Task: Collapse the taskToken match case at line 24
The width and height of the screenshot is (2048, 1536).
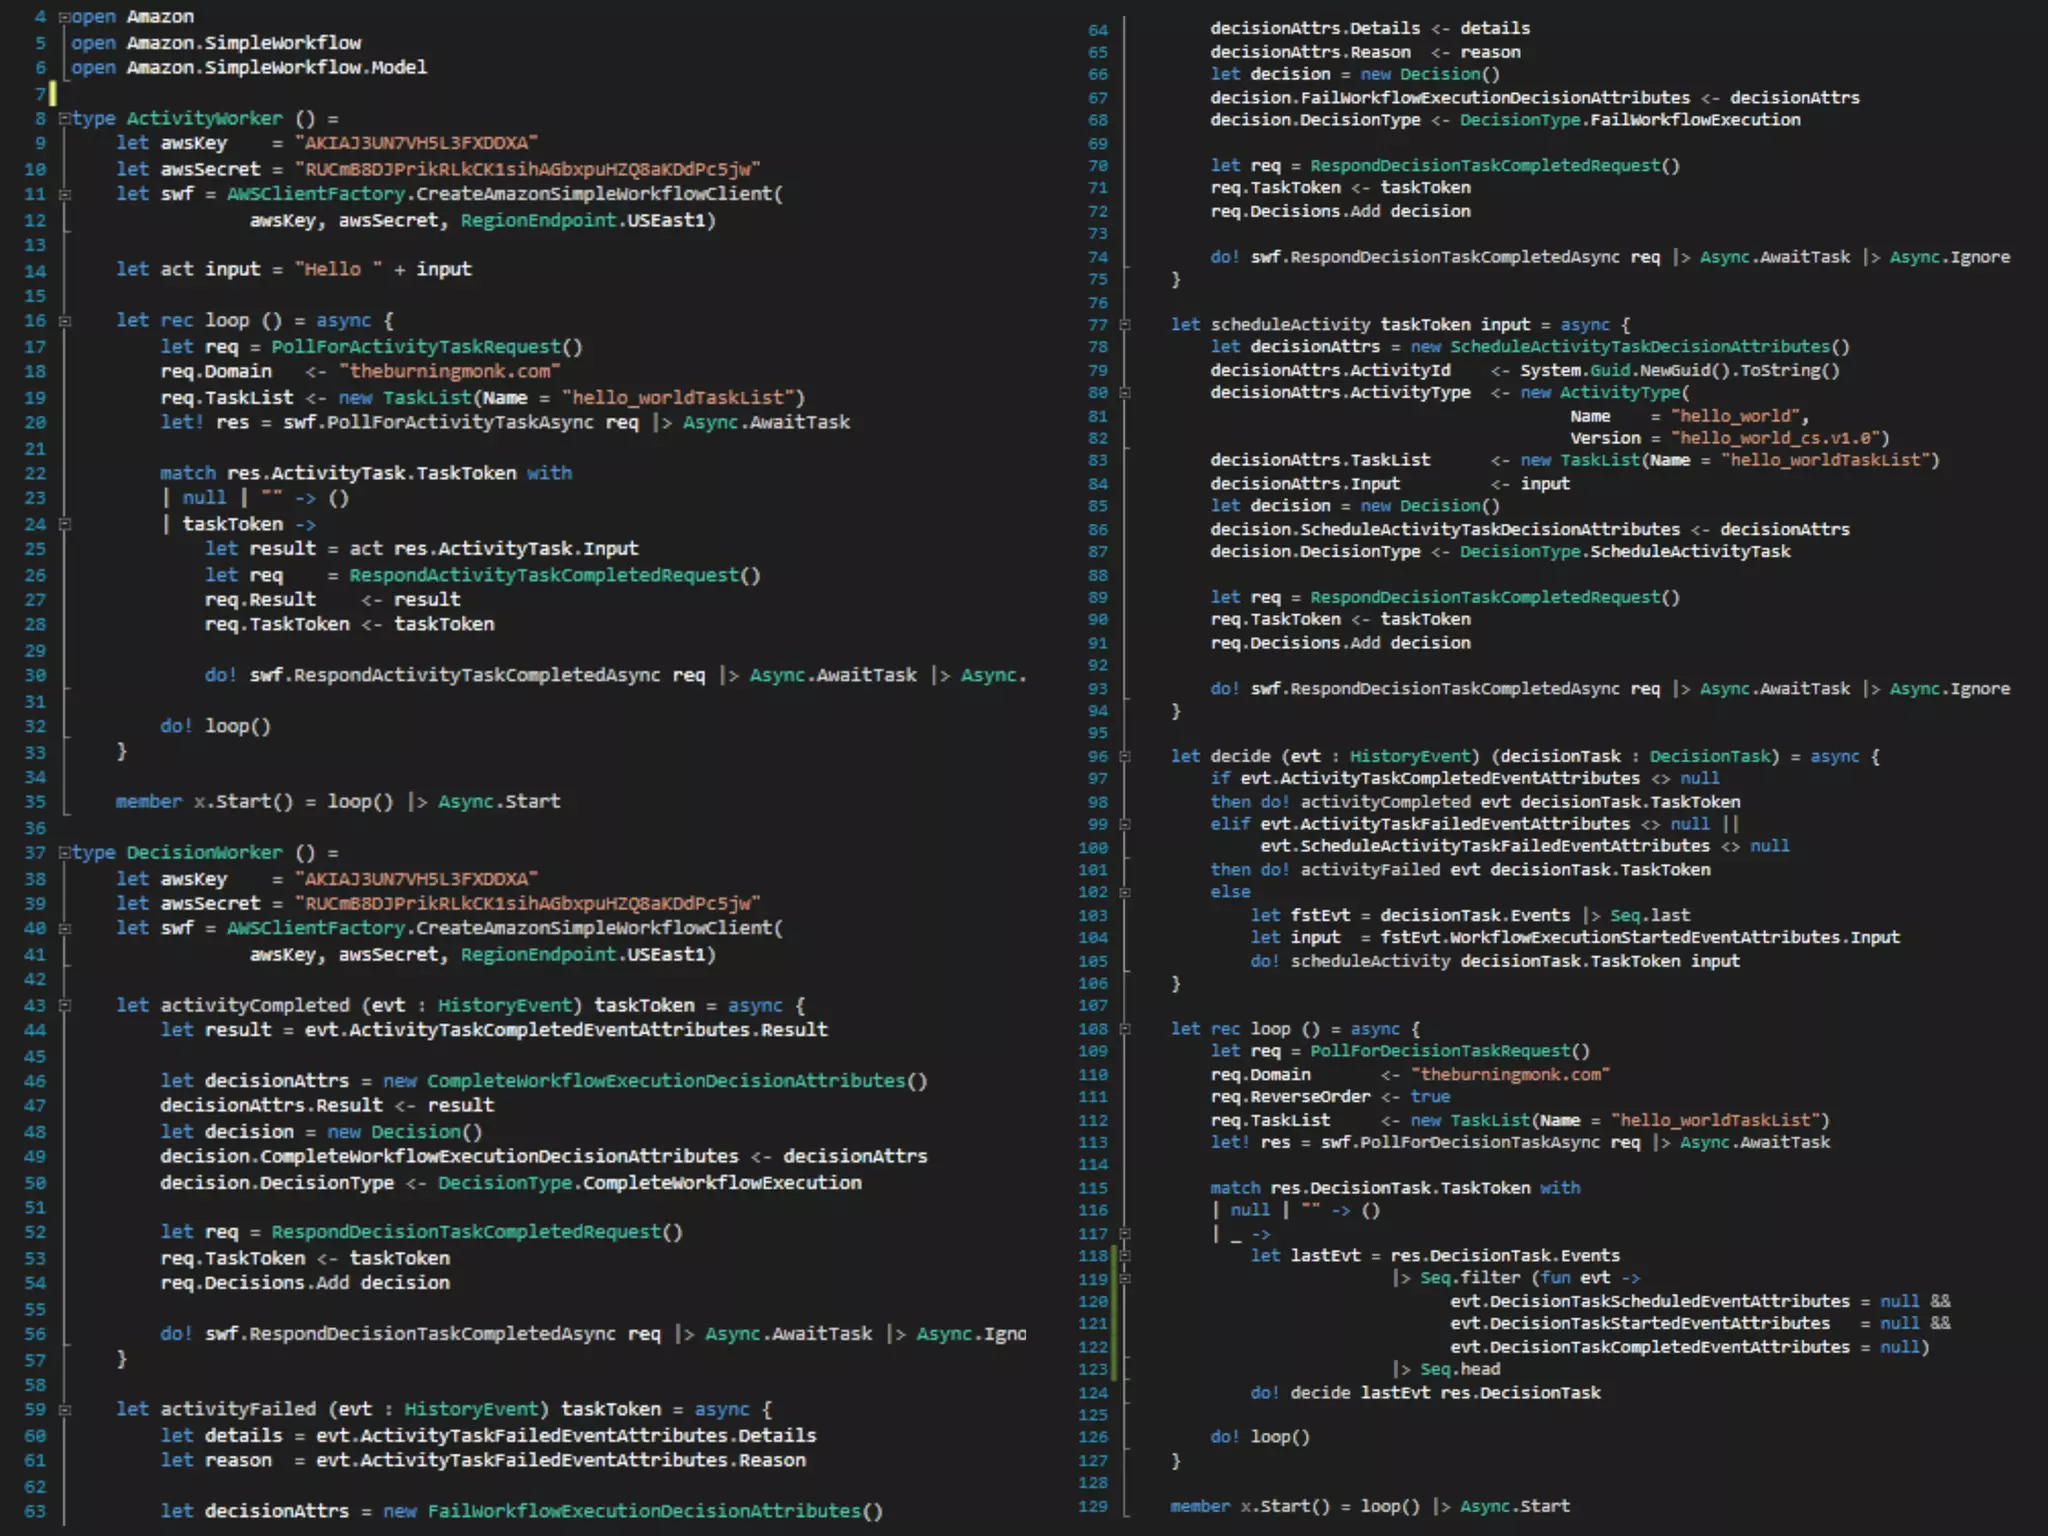Action: point(64,524)
